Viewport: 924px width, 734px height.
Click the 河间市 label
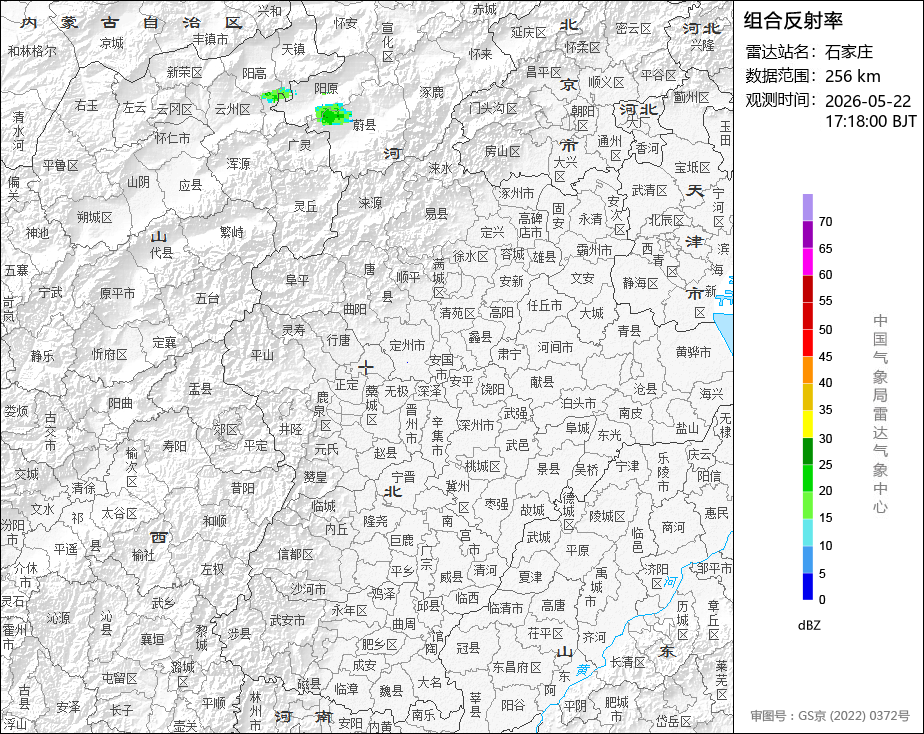click(x=555, y=347)
